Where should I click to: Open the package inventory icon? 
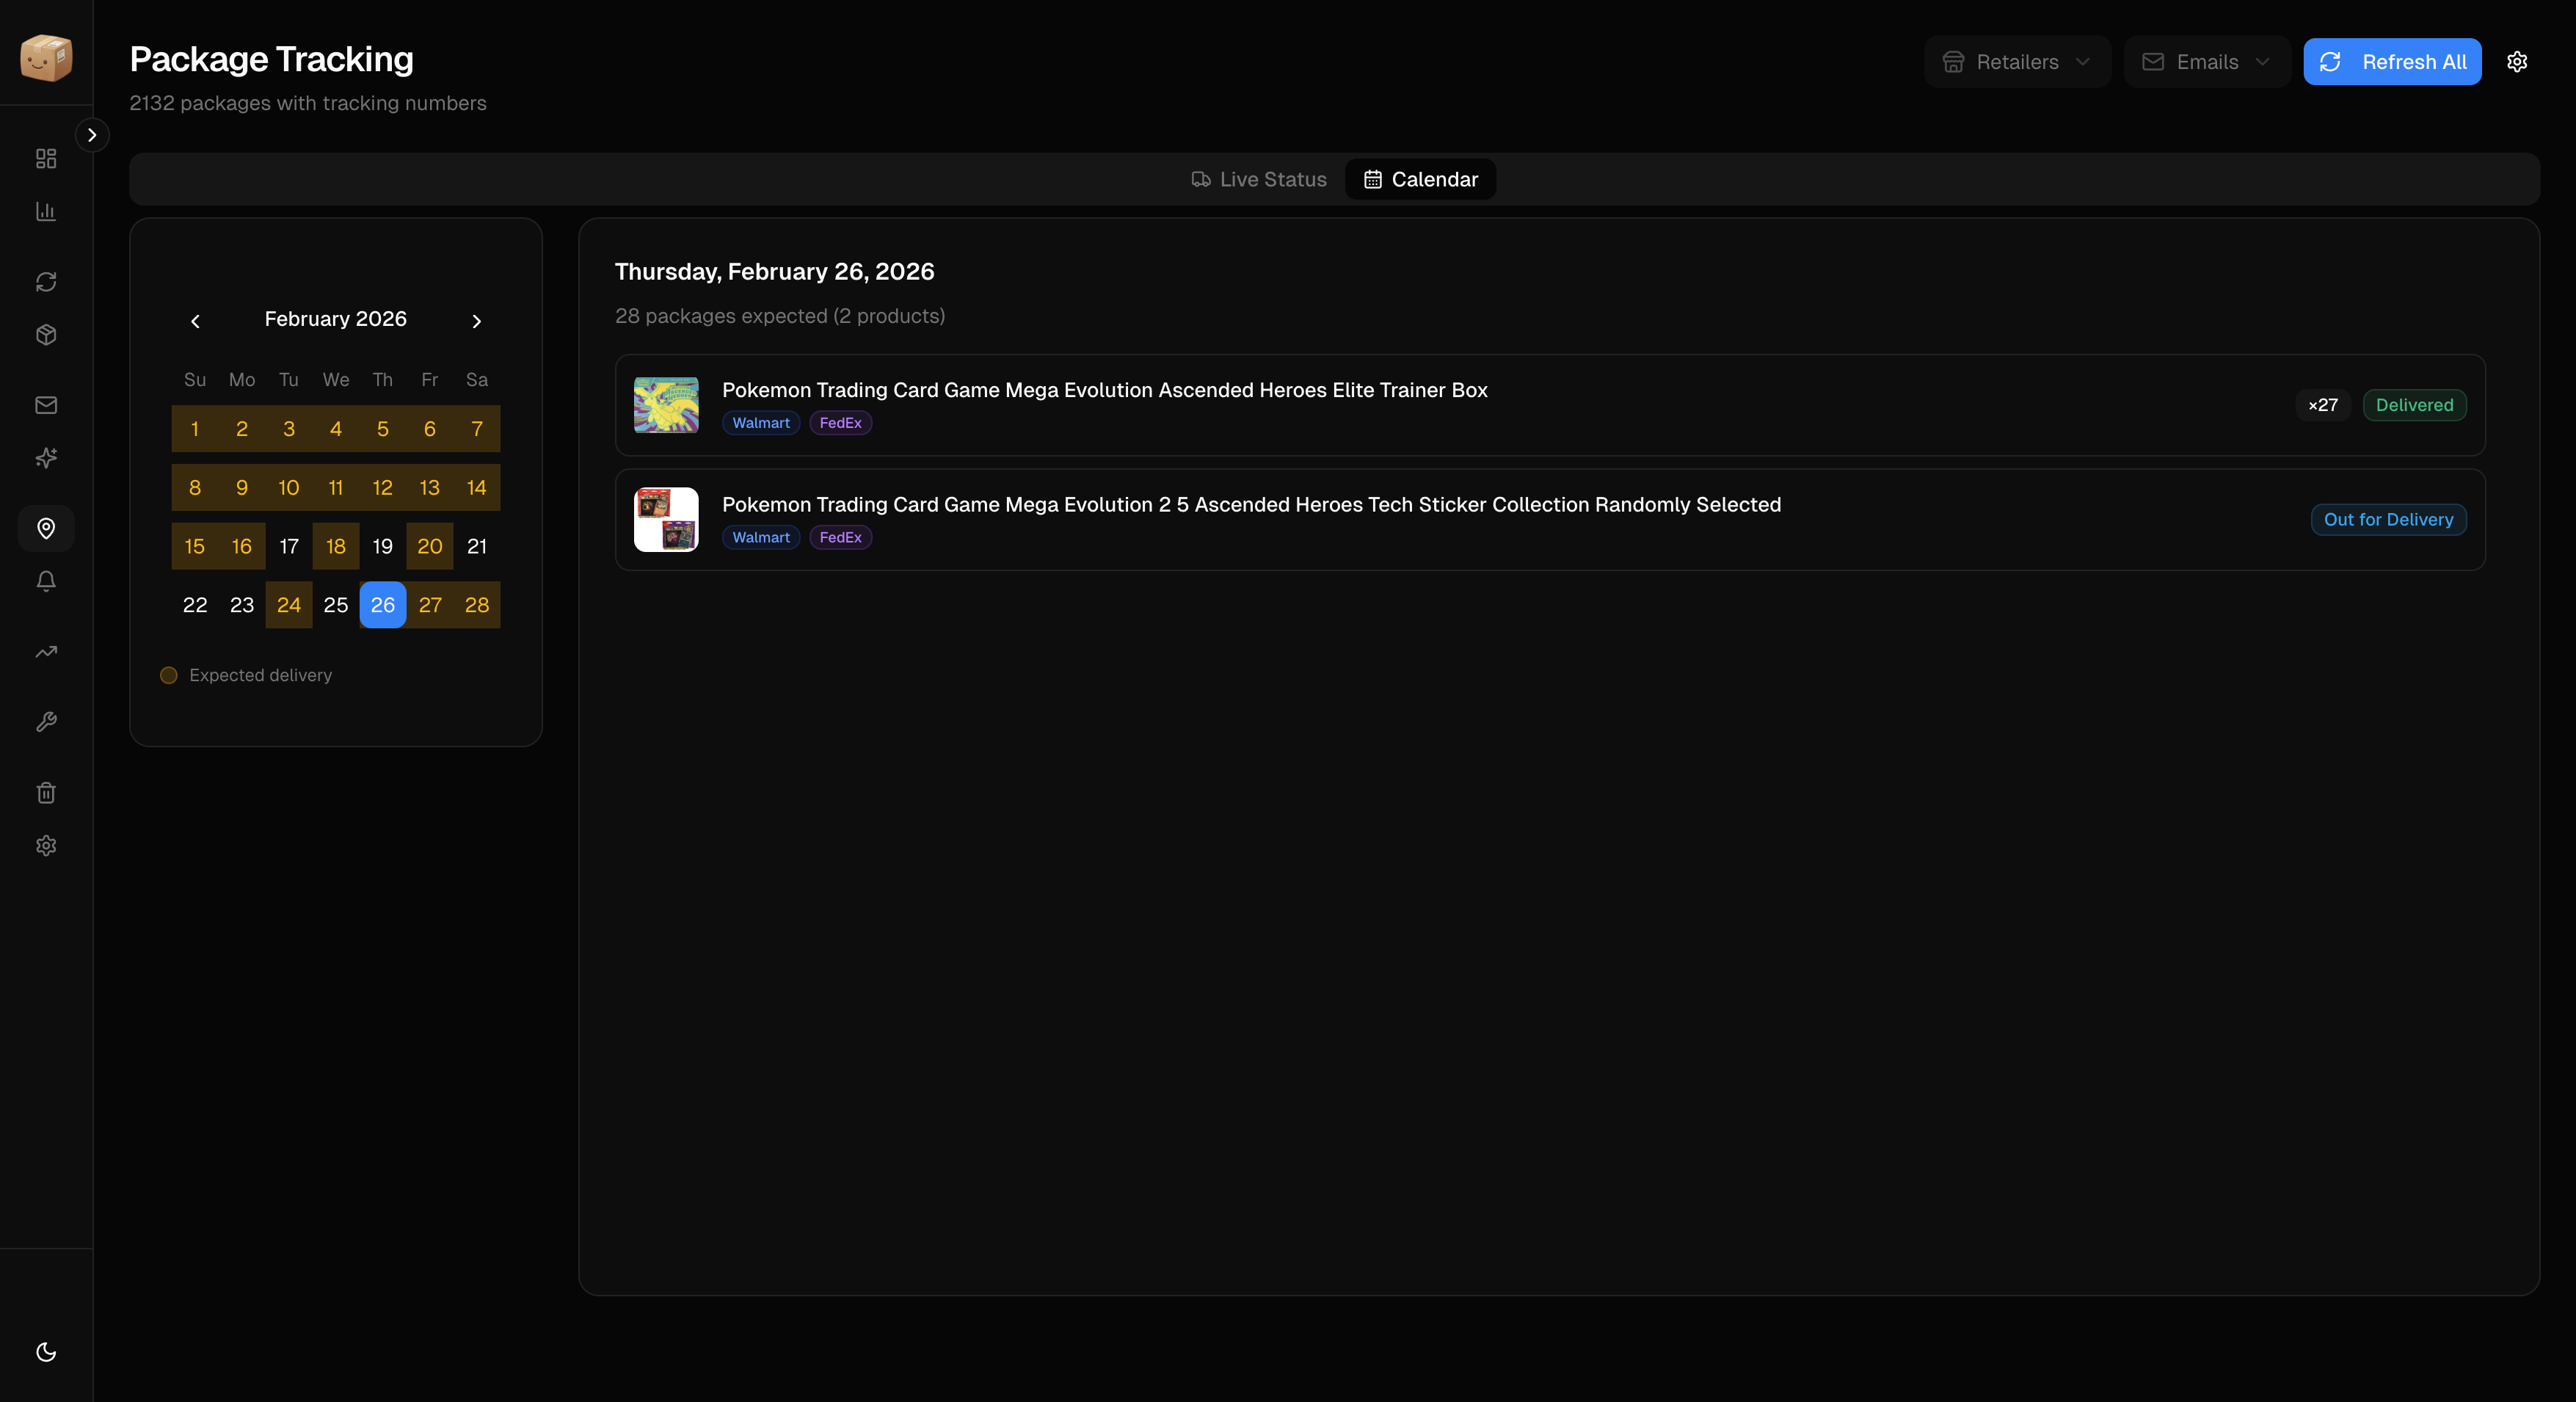click(x=46, y=335)
